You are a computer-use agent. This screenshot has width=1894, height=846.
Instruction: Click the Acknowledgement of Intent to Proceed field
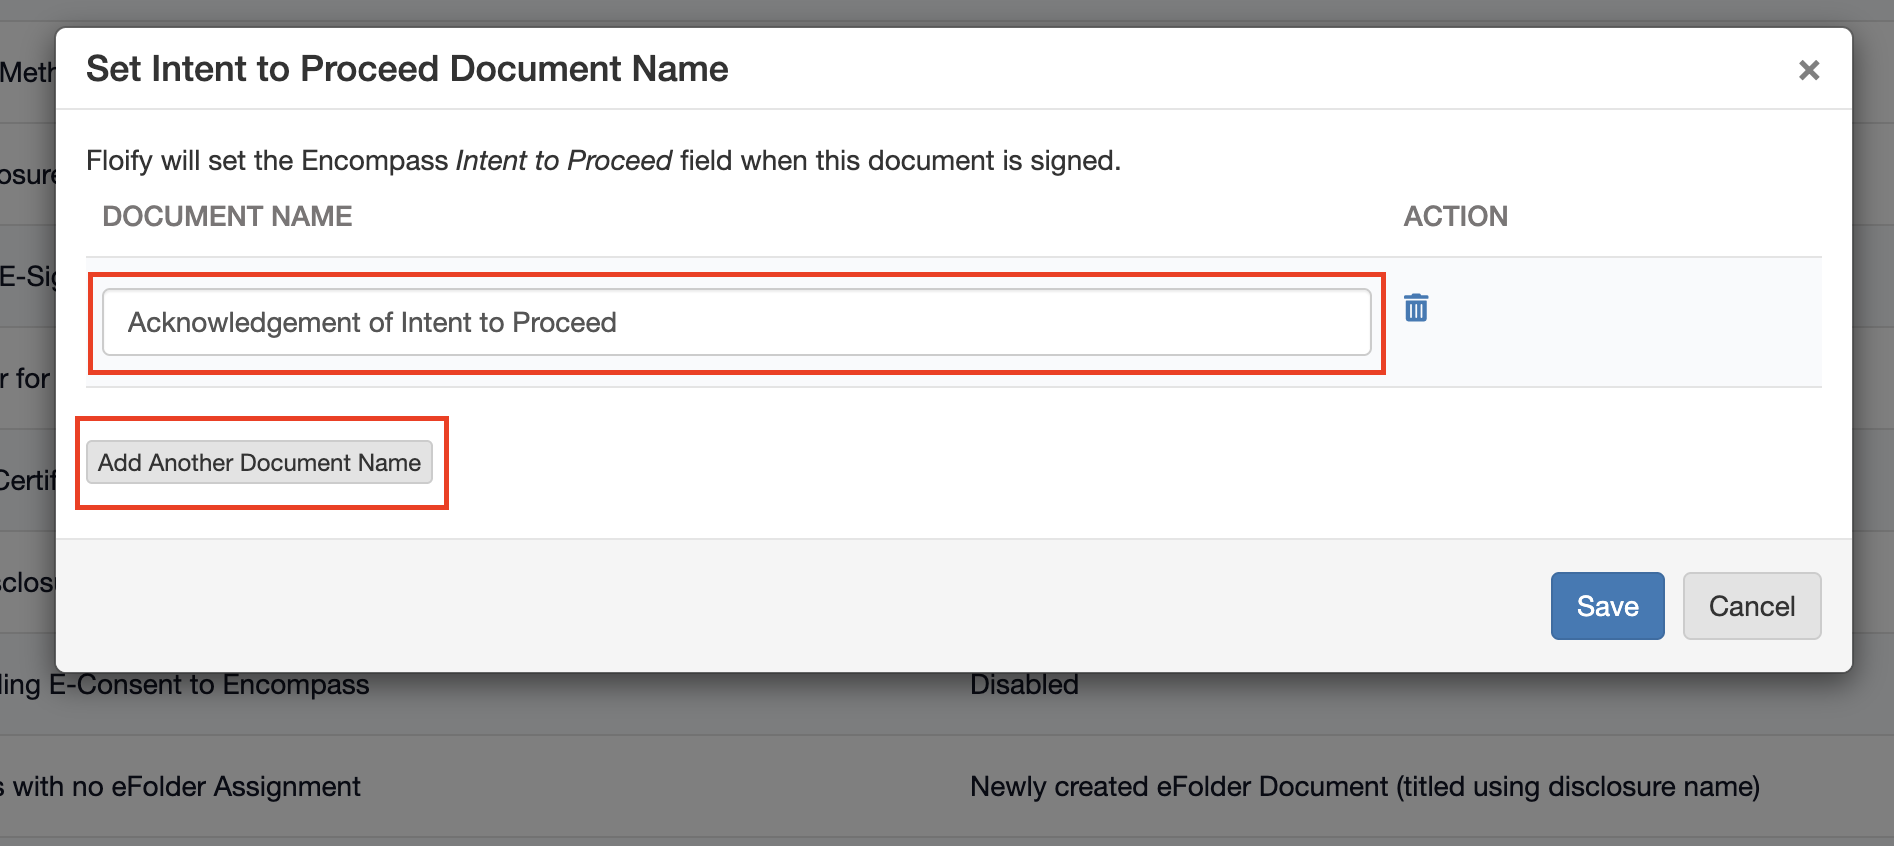[x=736, y=322]
